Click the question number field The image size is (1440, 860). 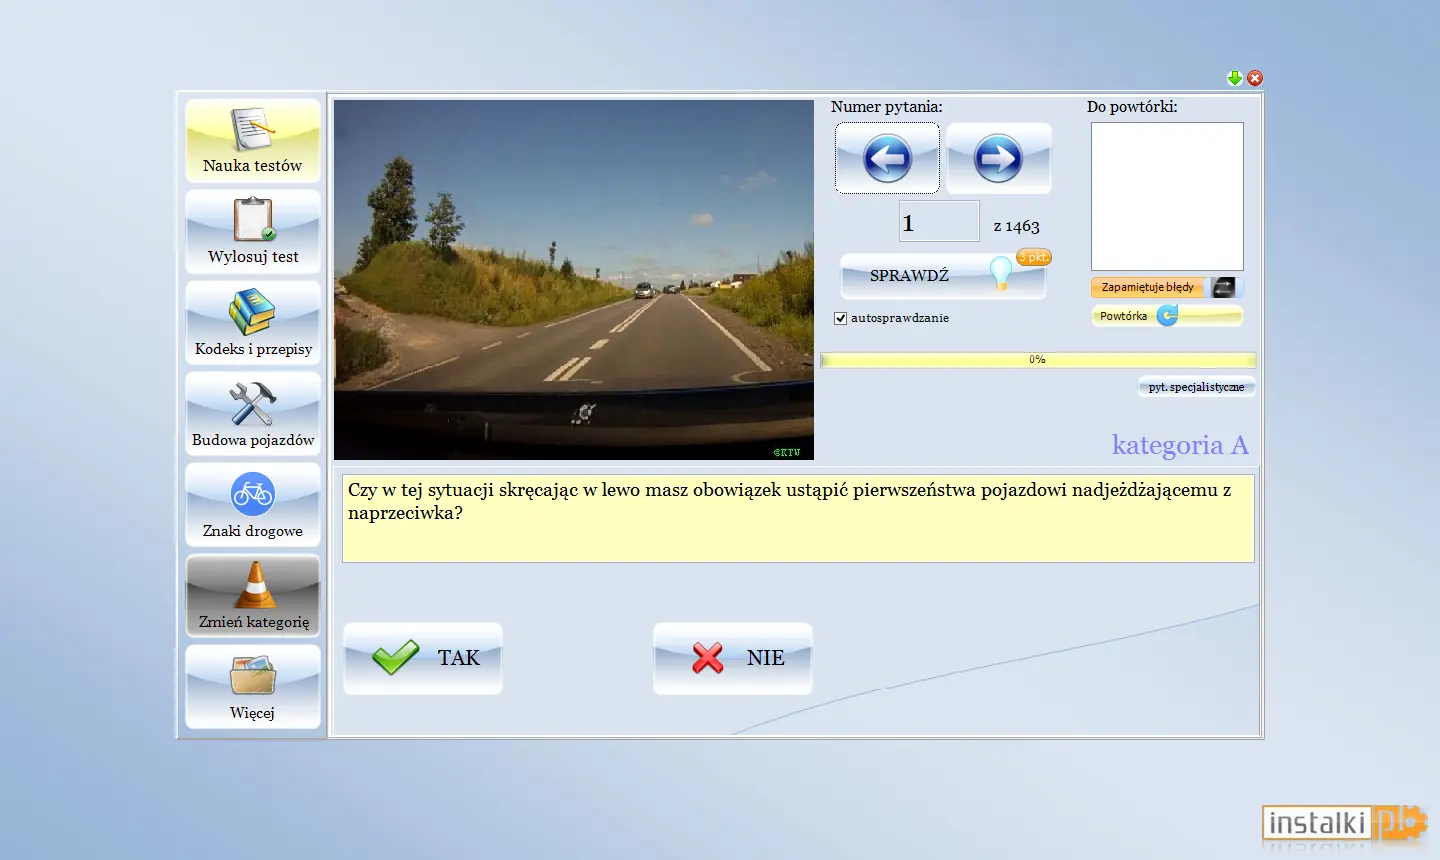point(939,221)
